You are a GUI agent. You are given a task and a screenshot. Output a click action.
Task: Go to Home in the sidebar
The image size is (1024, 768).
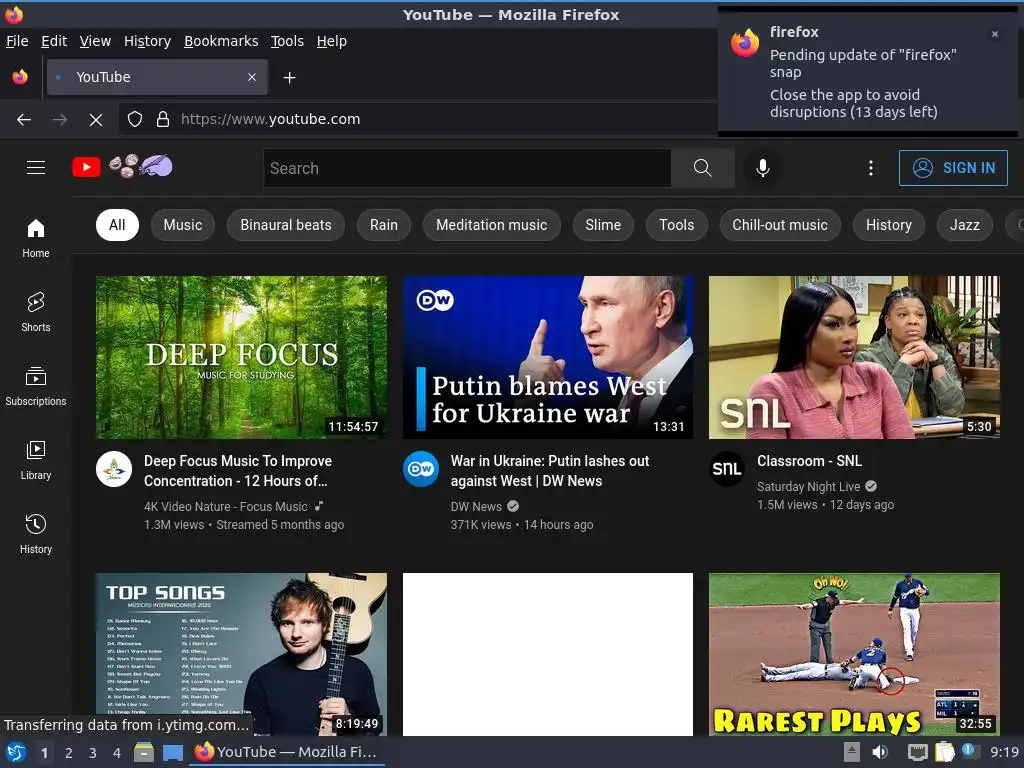pos(36,238)
